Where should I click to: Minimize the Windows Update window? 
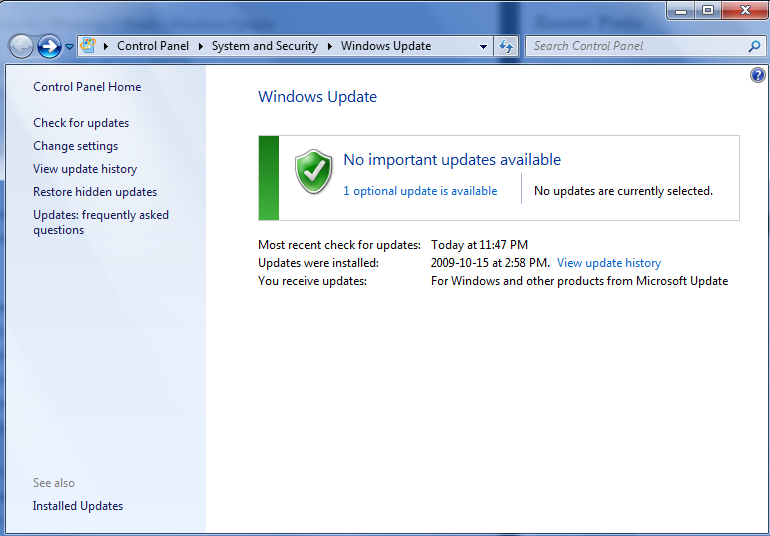tap(681, 11)
